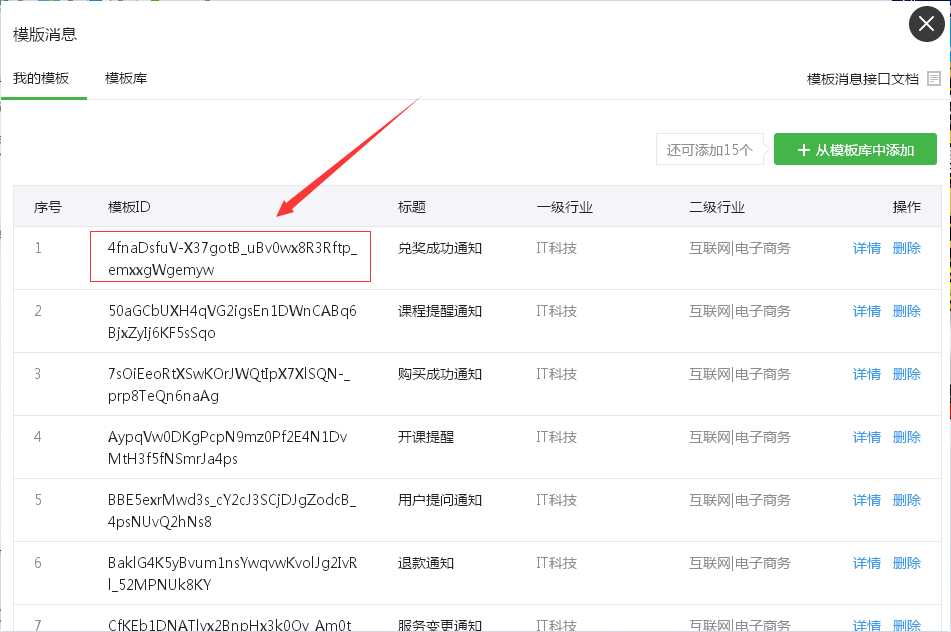Delete the 购买成功通知 template
This screenshot has width=951, height=632.
point(907,374)
